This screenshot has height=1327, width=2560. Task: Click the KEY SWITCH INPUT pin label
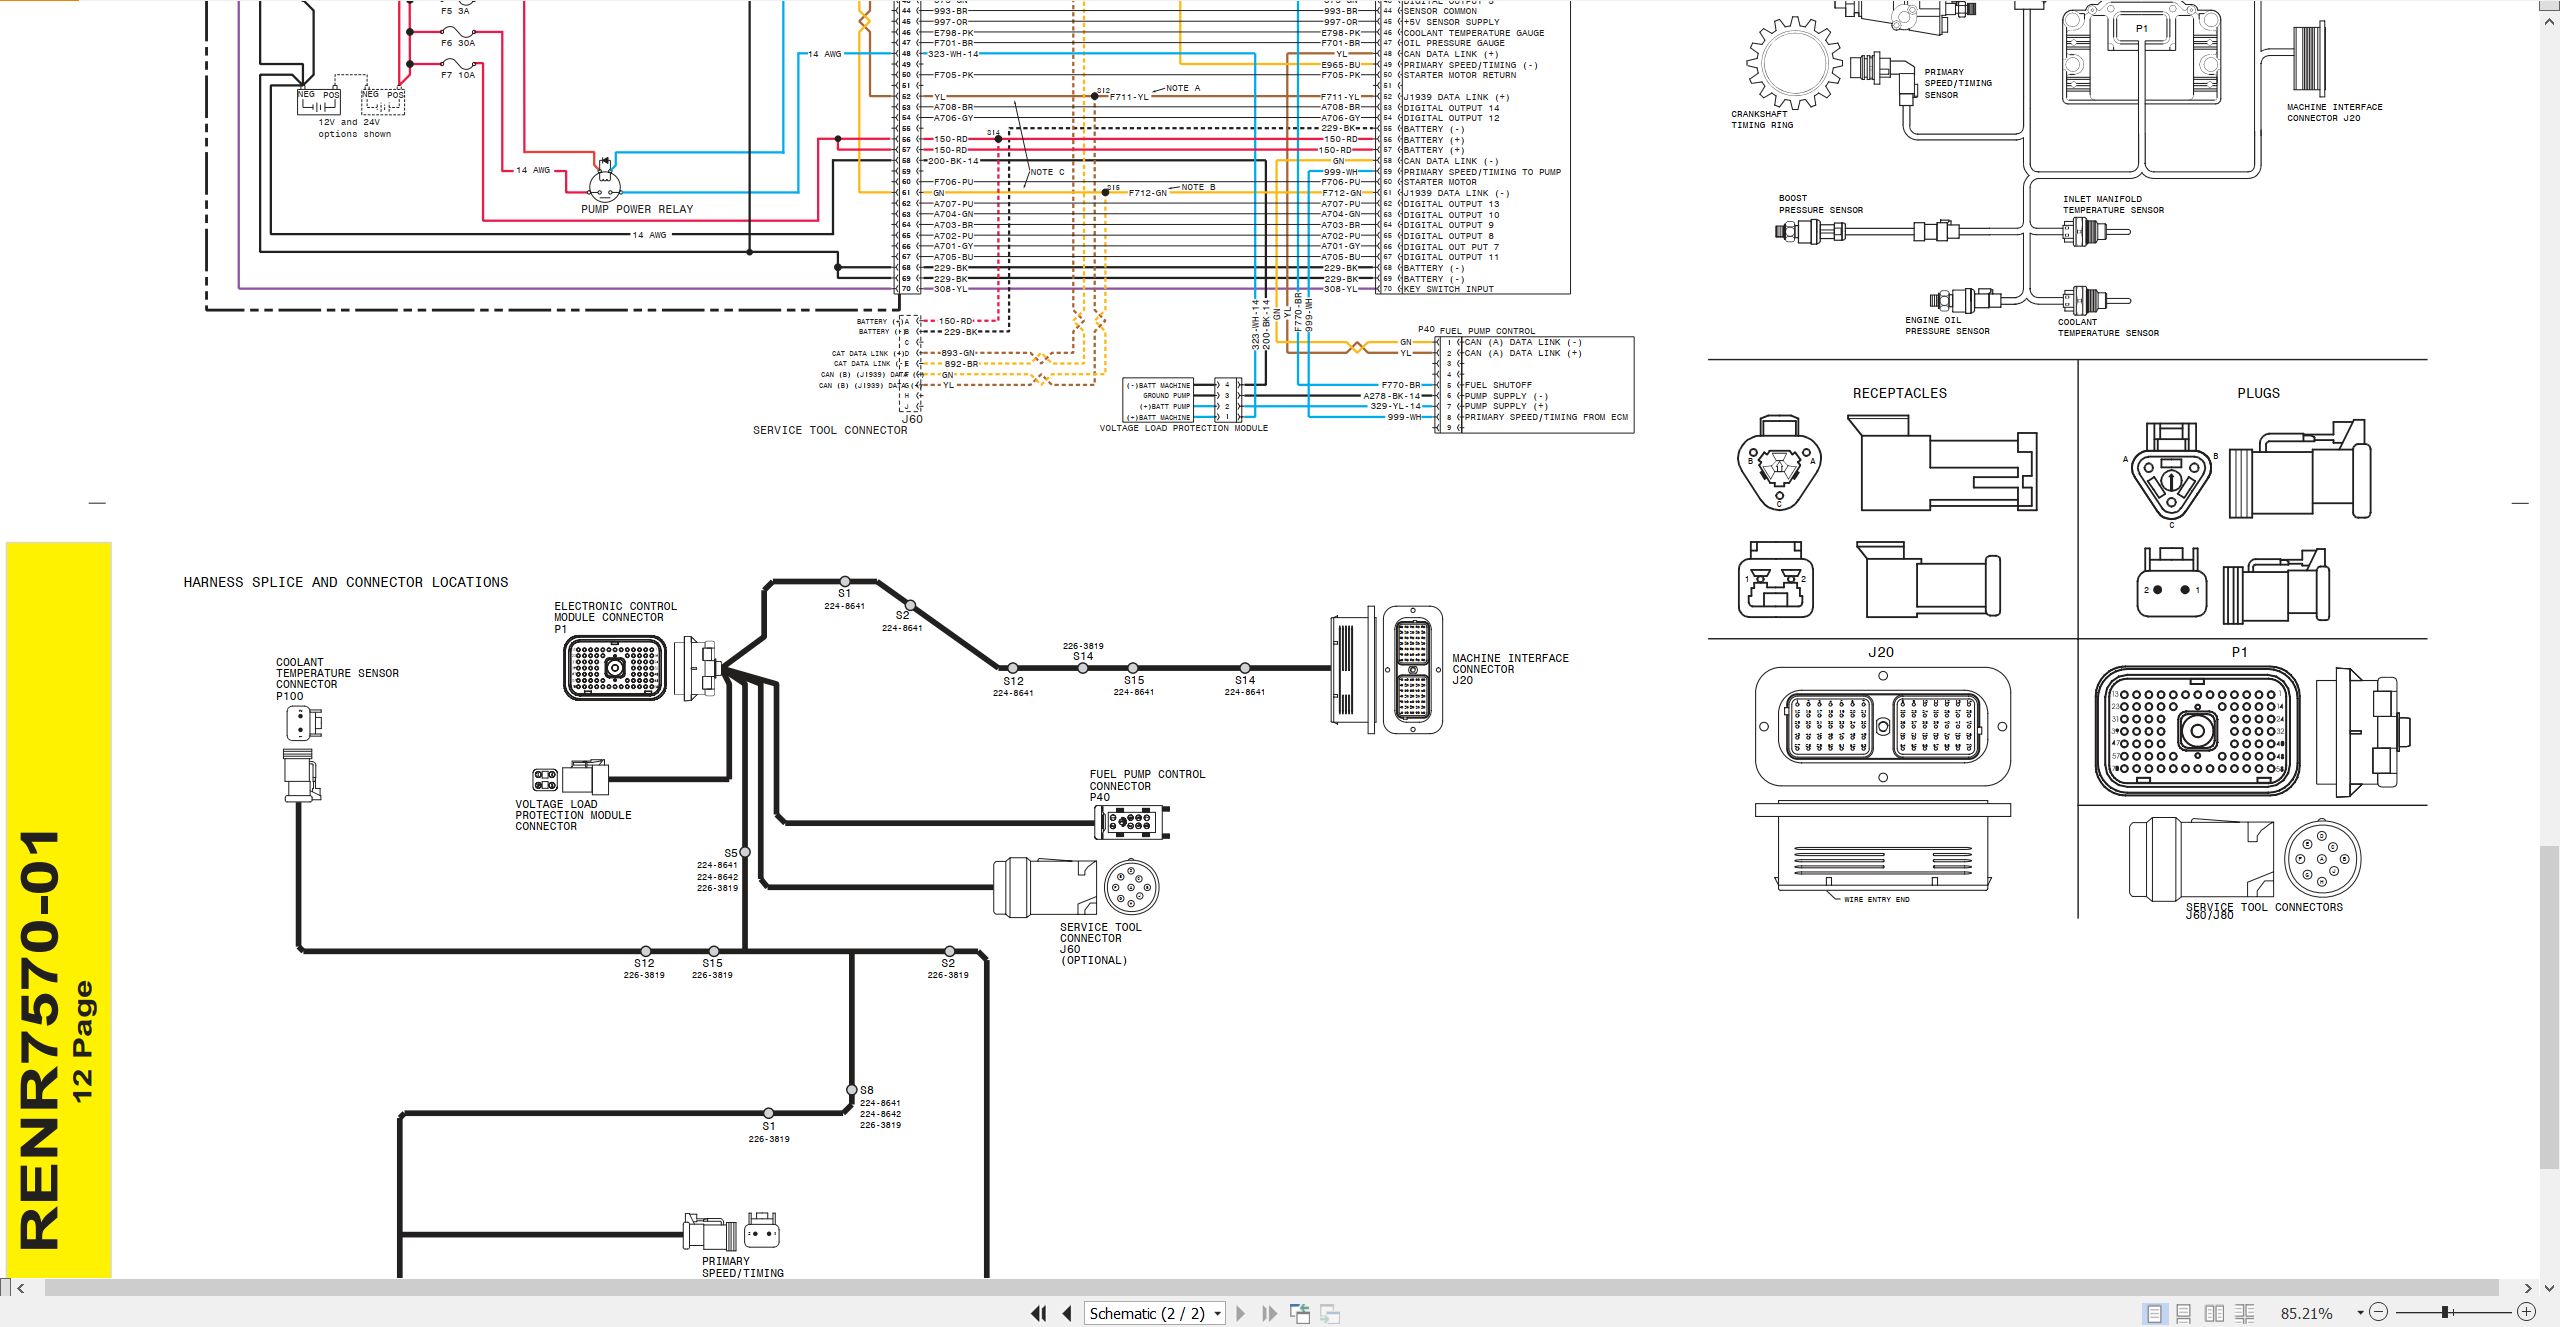pyautogui.click(x=1448, y=289)
